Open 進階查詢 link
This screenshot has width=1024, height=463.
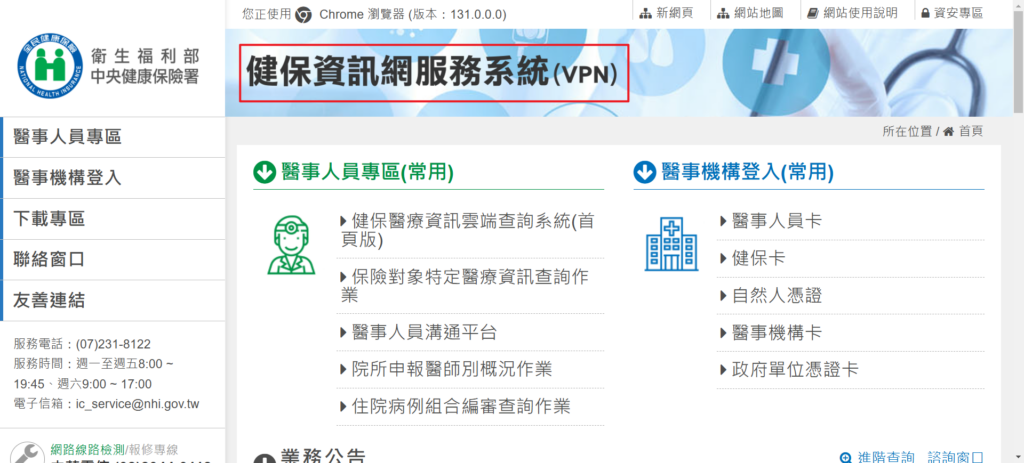tap(886, 458)
